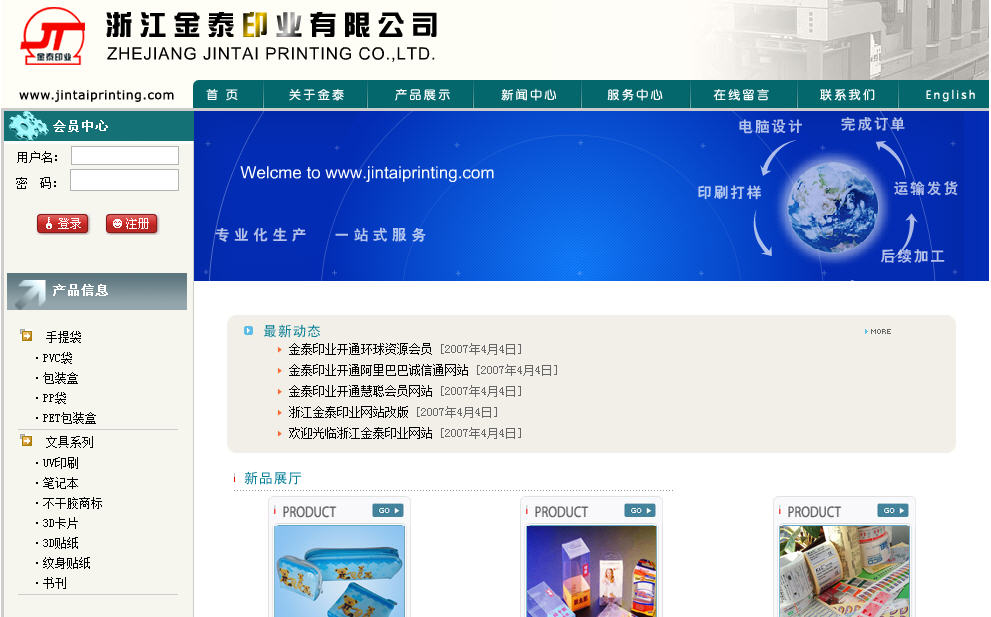This screenshot has width=991, height=617.
Task: Click the red 注册 register button
Action: tap(131, 224)
